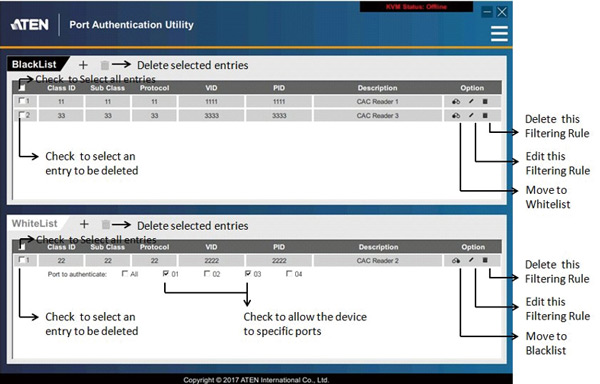This screenshot has height=384, width=600.
Task: Select BlackList entry 2 checkbox
Action: (x=21, y=114)
